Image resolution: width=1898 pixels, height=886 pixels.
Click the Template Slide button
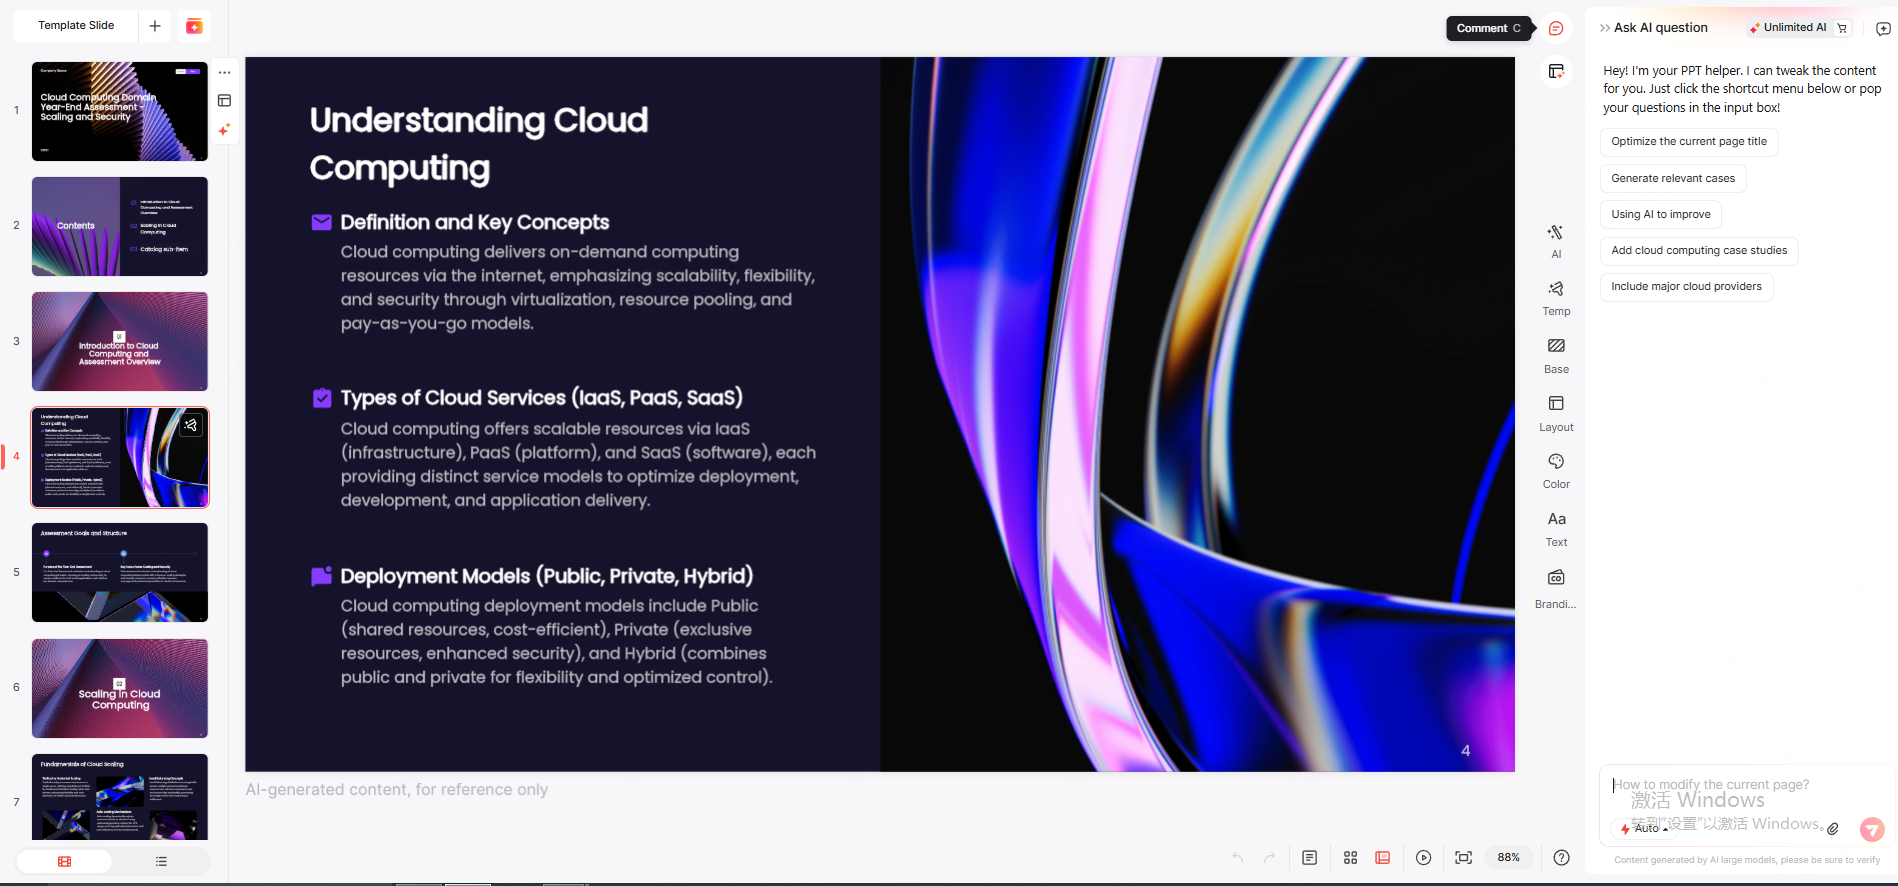click(x=76, y=26)
